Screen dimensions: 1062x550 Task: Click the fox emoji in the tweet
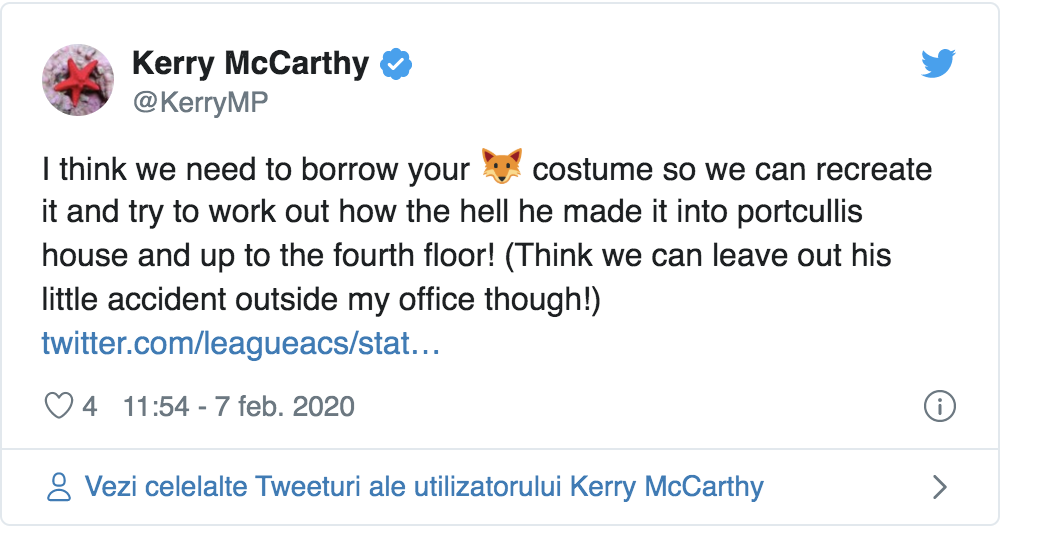(500, 168)
